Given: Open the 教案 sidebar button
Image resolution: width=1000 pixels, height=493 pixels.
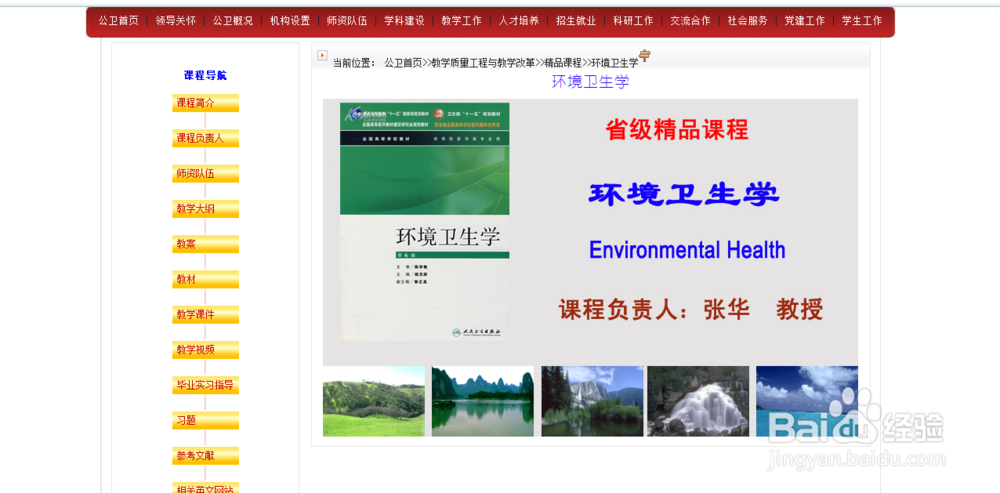Looking at the screenshot, I should pos(205,244).
